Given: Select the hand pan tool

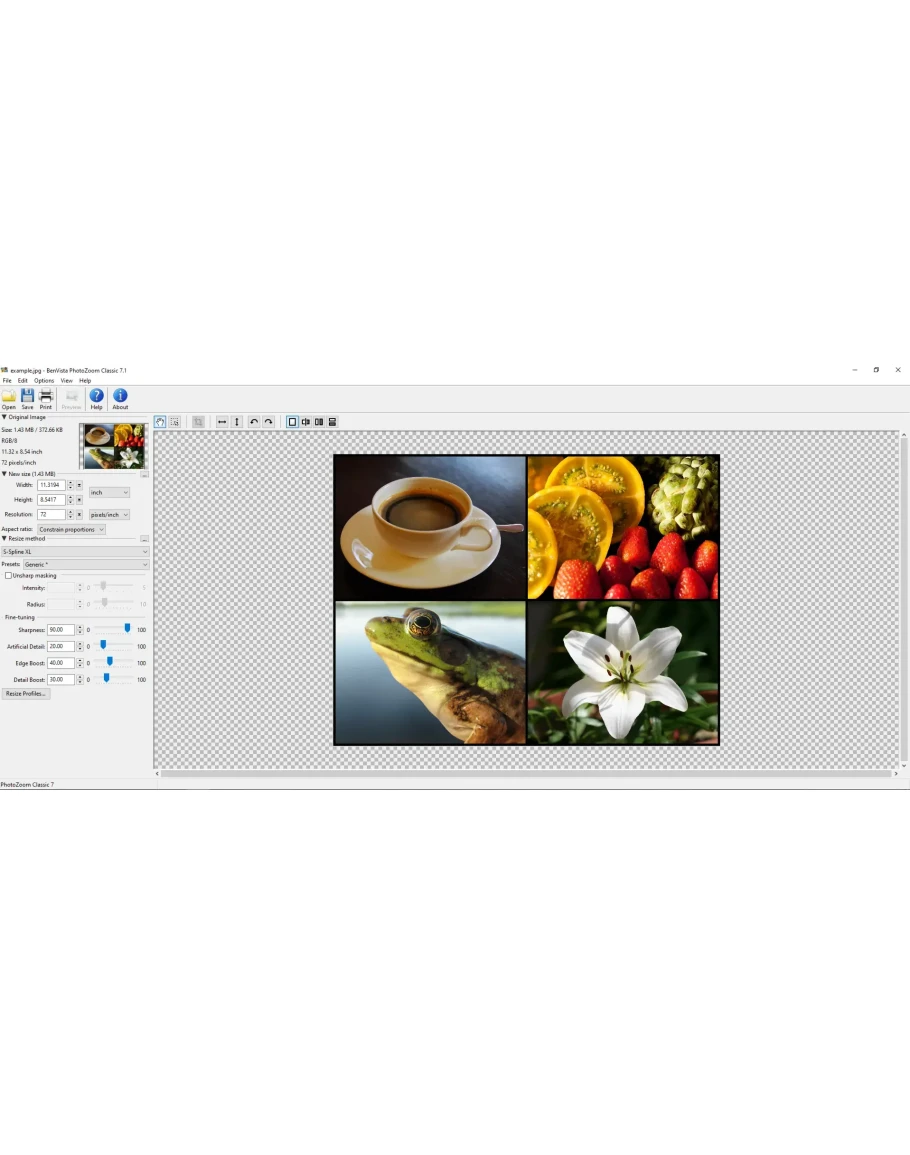Looking at the screenshot, I should tap(160, 422).
